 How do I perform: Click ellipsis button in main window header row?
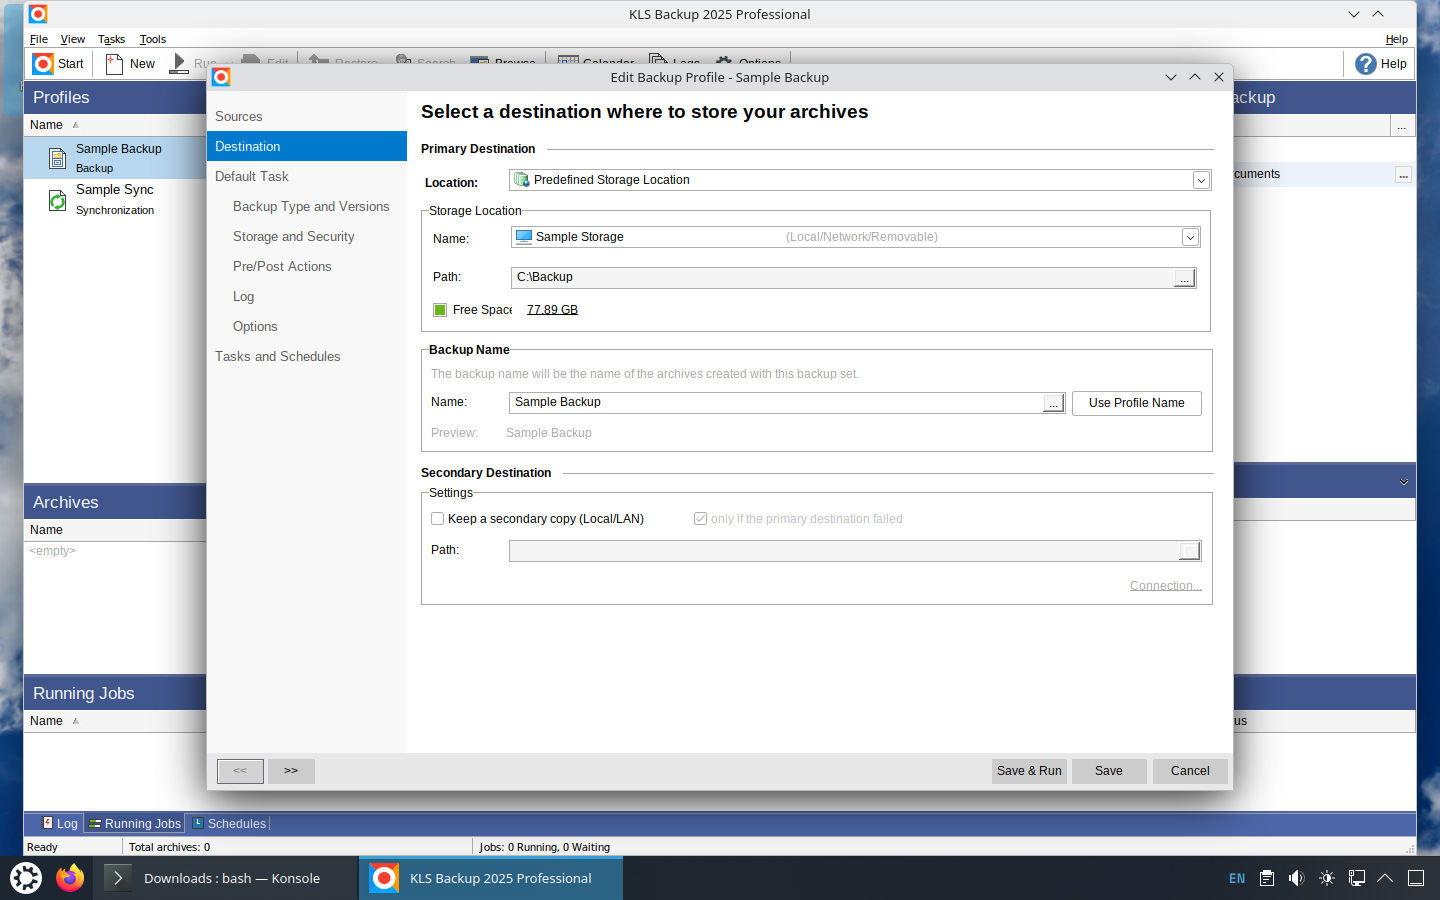(x=1402, y=126)
